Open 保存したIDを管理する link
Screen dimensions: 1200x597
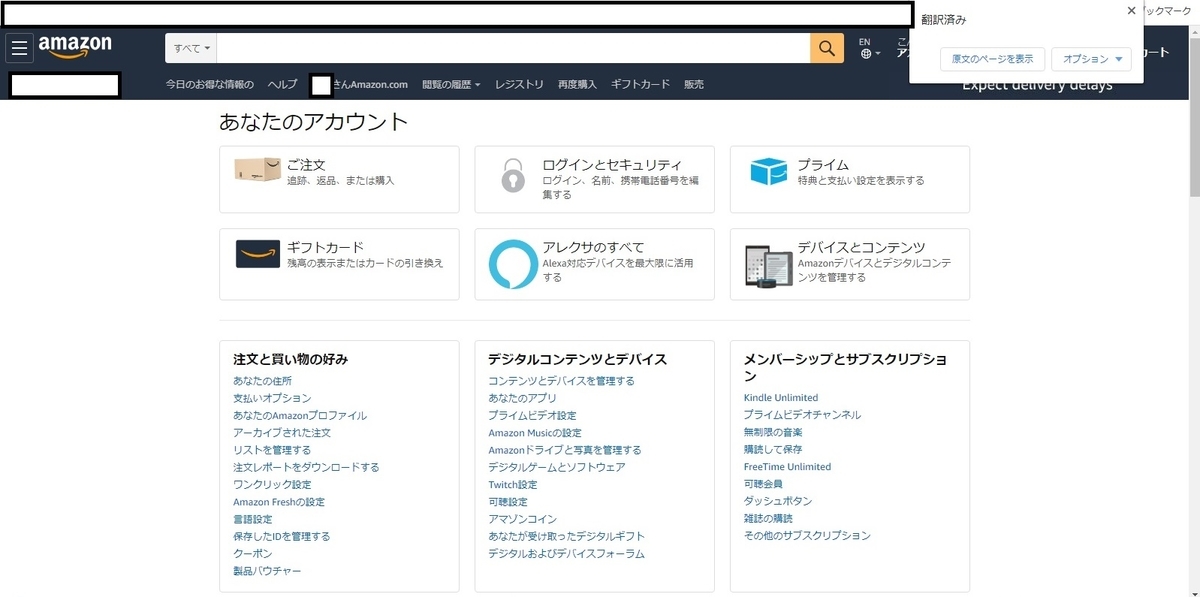[x=282, y=536]
